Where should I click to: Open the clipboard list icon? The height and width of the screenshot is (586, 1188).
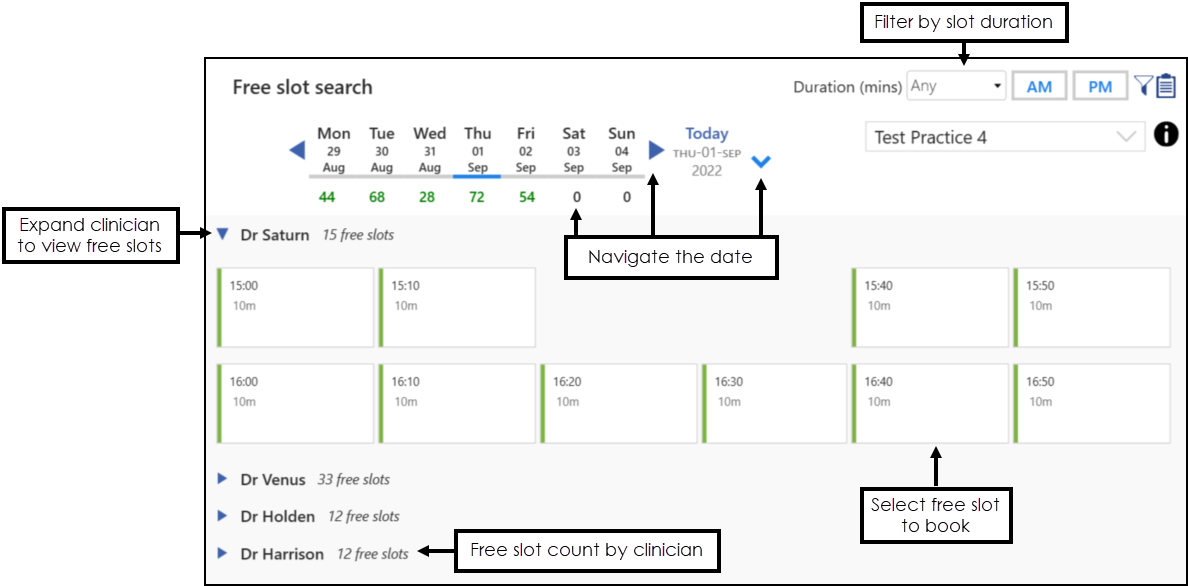coord(1166,87)
